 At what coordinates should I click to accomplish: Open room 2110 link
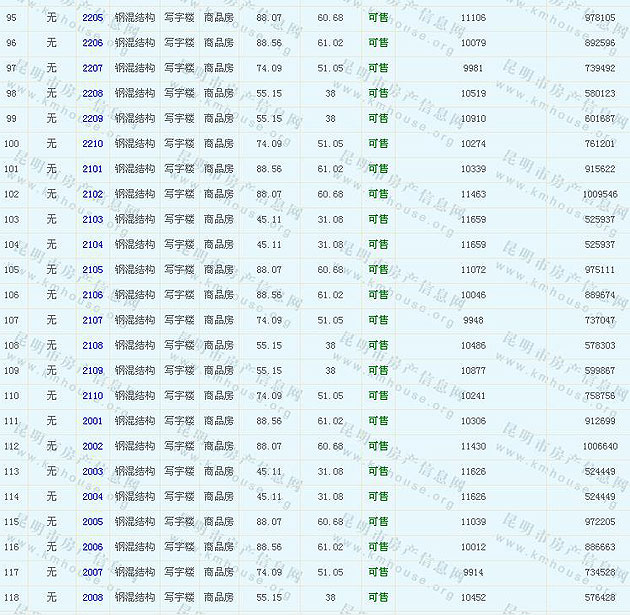[92, 396]
